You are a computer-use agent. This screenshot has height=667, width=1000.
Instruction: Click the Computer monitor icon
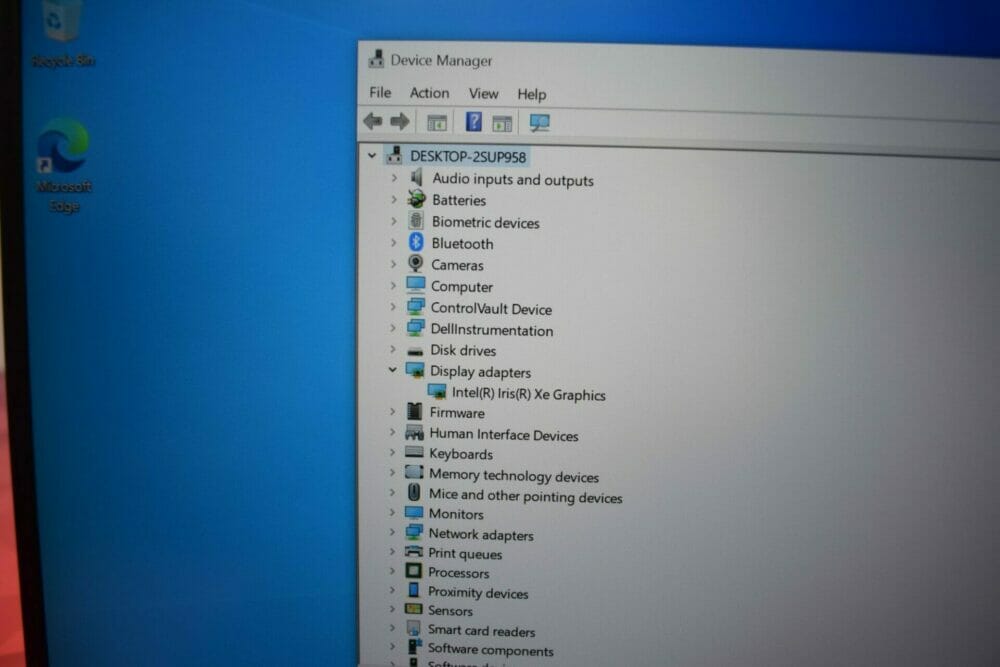[415, 284]
